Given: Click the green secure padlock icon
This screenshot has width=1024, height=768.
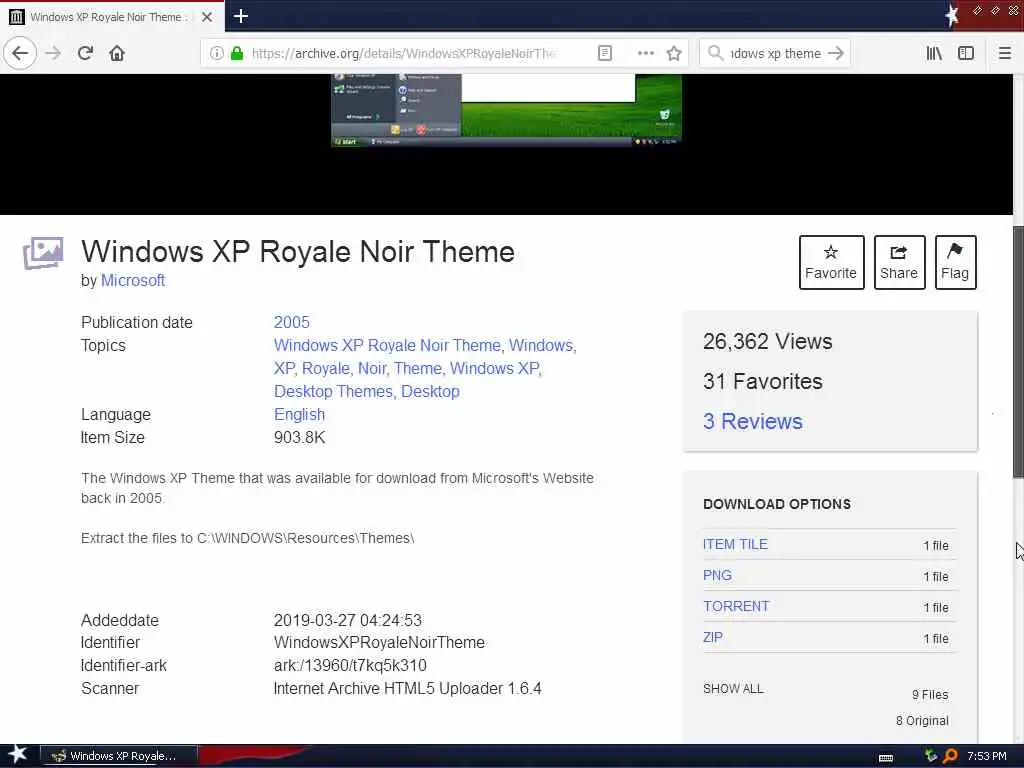Looking at the screenshot, I should click(237, 54).
